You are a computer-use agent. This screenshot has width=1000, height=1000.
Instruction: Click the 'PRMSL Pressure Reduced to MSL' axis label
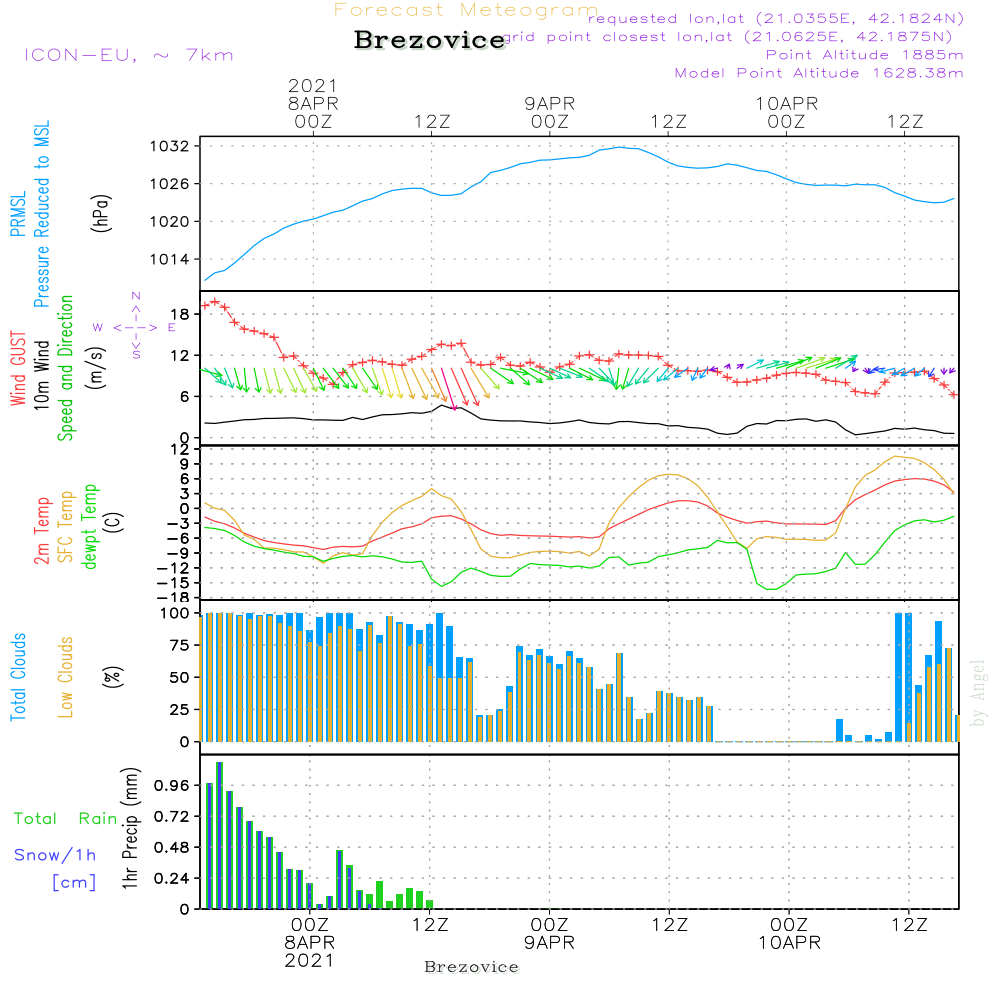click(30, 214)
